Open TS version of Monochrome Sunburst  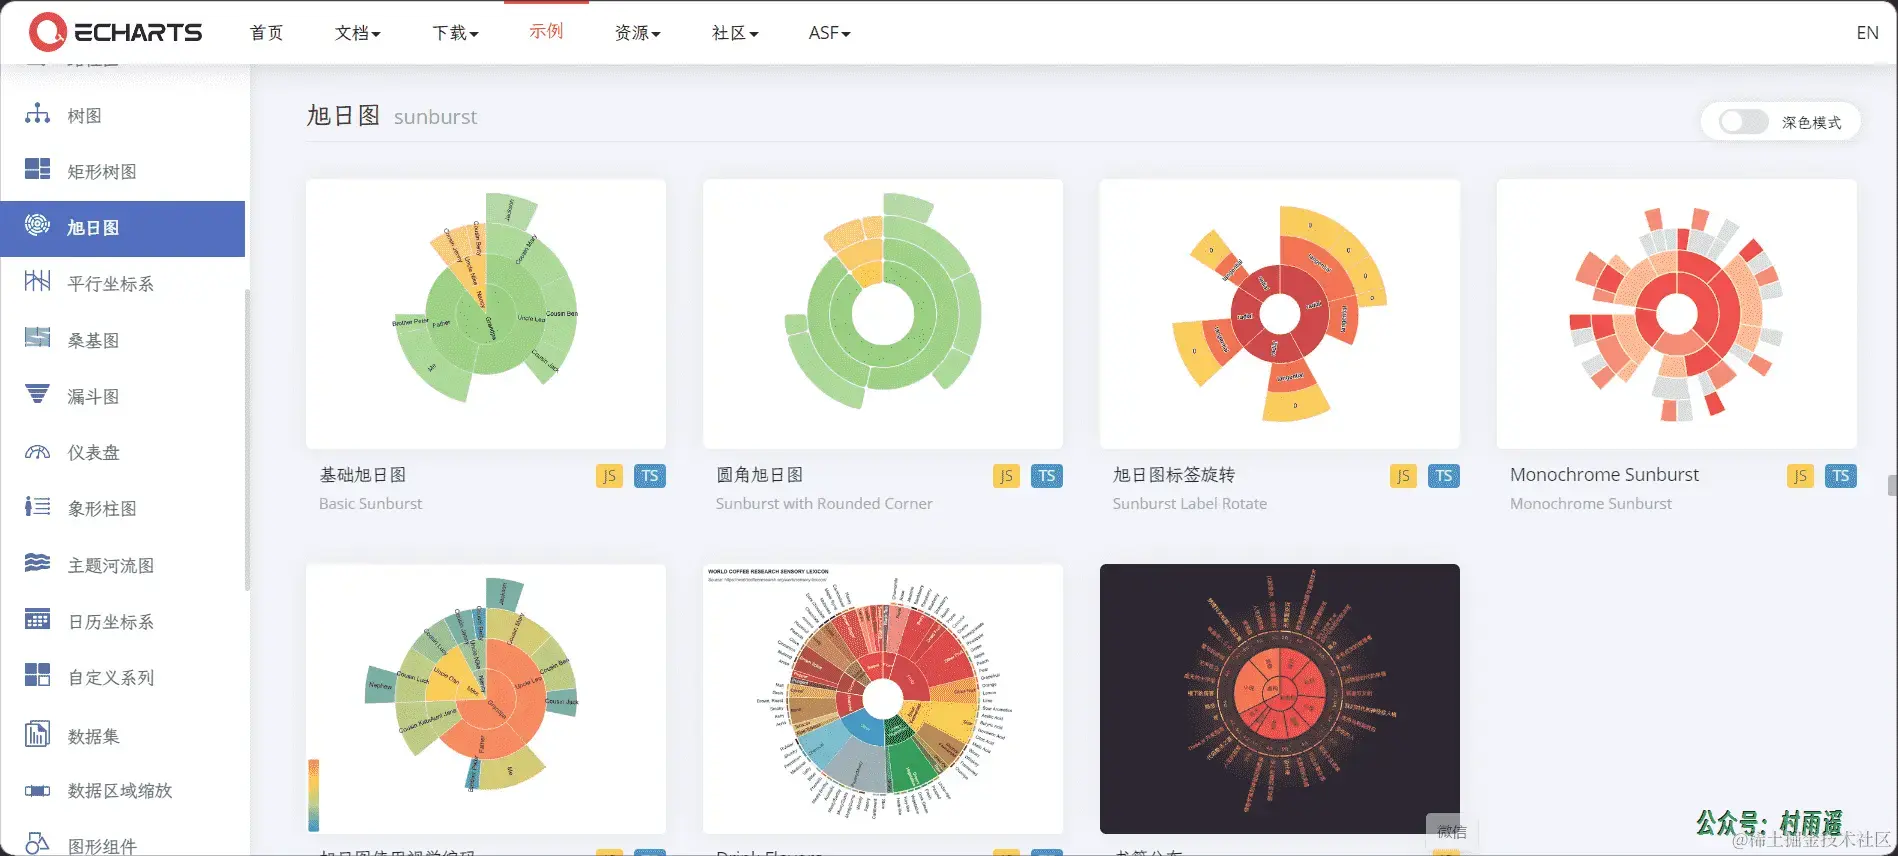(1841, 476)
